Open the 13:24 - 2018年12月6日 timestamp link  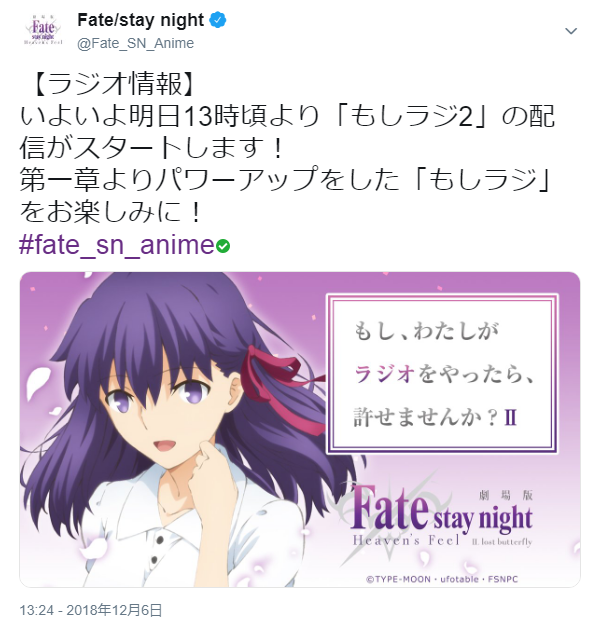pyautogui.click(x=91, y=610)
